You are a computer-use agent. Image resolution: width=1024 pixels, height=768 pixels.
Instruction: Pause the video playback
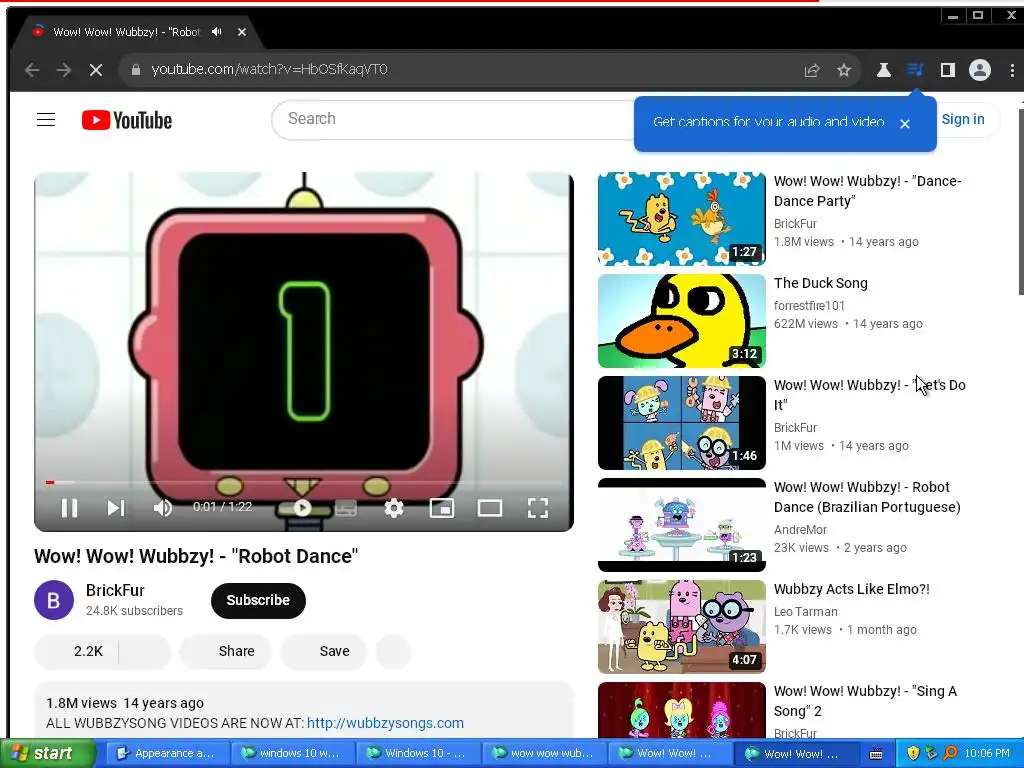[69, 508]
